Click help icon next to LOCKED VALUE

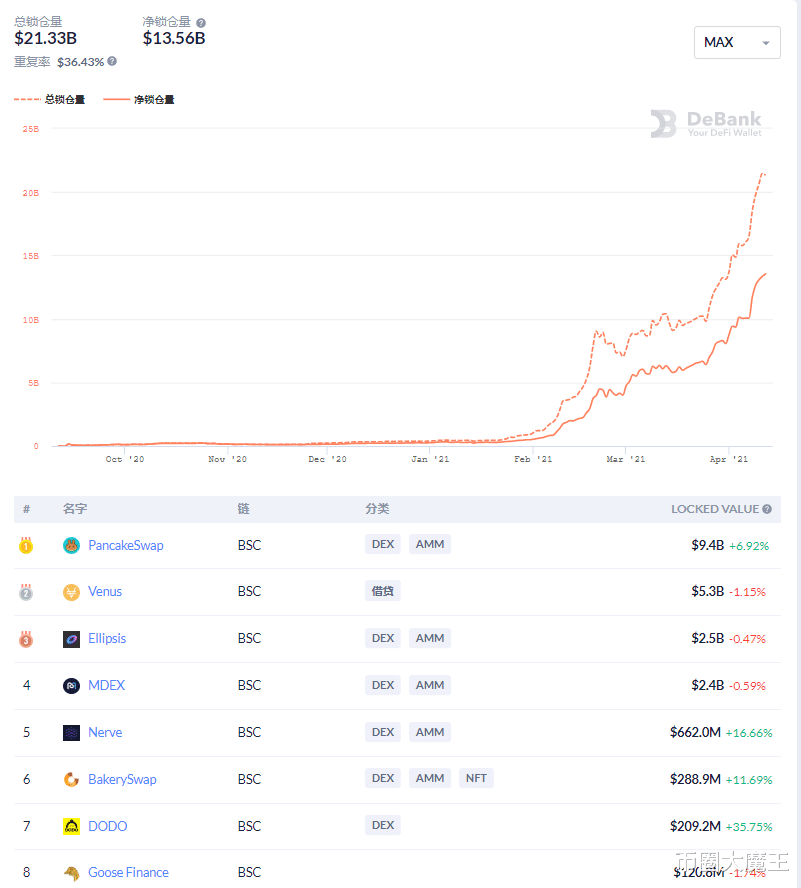click(x=767, y=509)
